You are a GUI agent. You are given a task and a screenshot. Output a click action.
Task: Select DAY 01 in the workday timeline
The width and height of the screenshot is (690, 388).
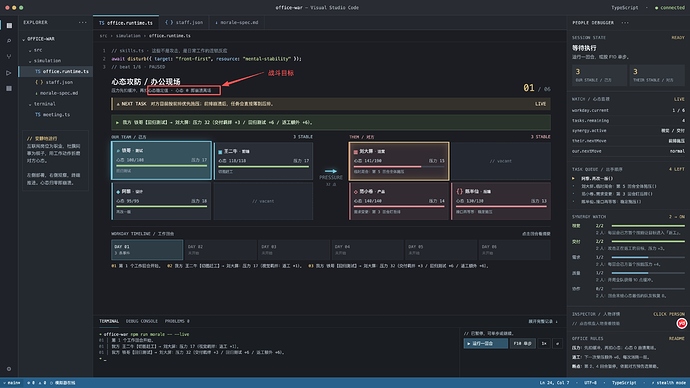click(x=147, y=250)
